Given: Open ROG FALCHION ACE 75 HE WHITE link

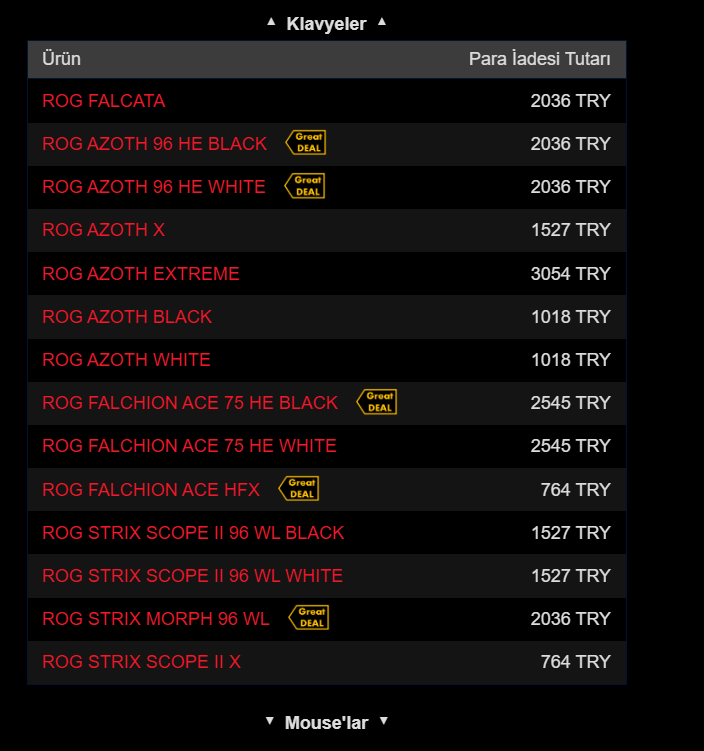Looking at the screenshot, I should click(189, 446).
